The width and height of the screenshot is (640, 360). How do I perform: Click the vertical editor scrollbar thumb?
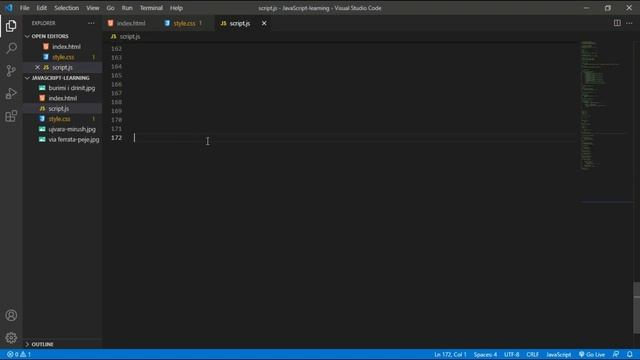pos(636,307)
